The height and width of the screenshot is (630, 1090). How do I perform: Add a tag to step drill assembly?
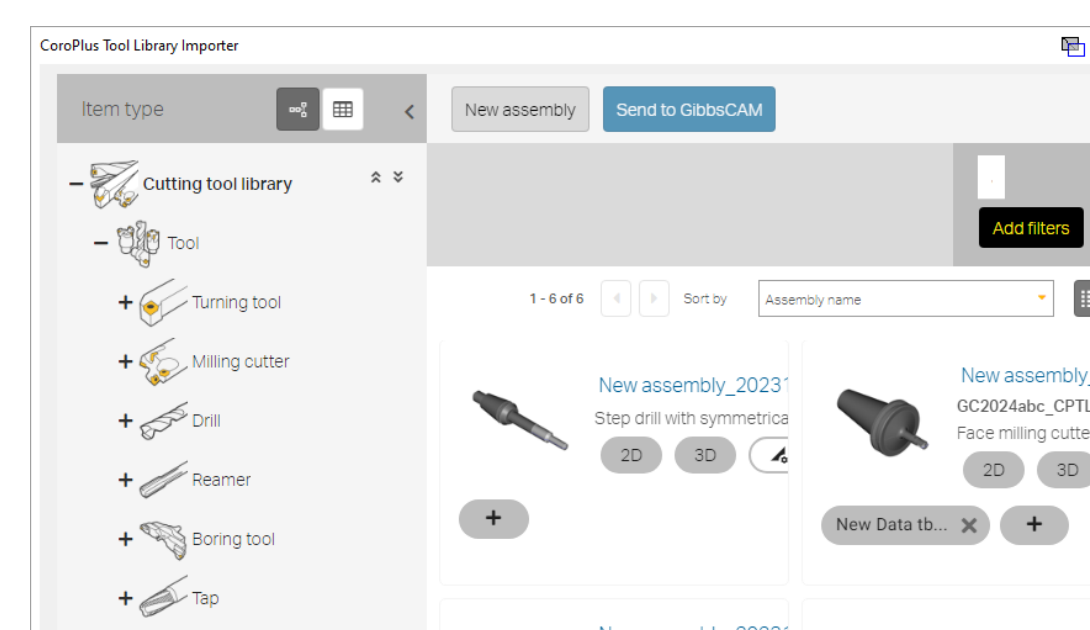click(x=494, y=519)
